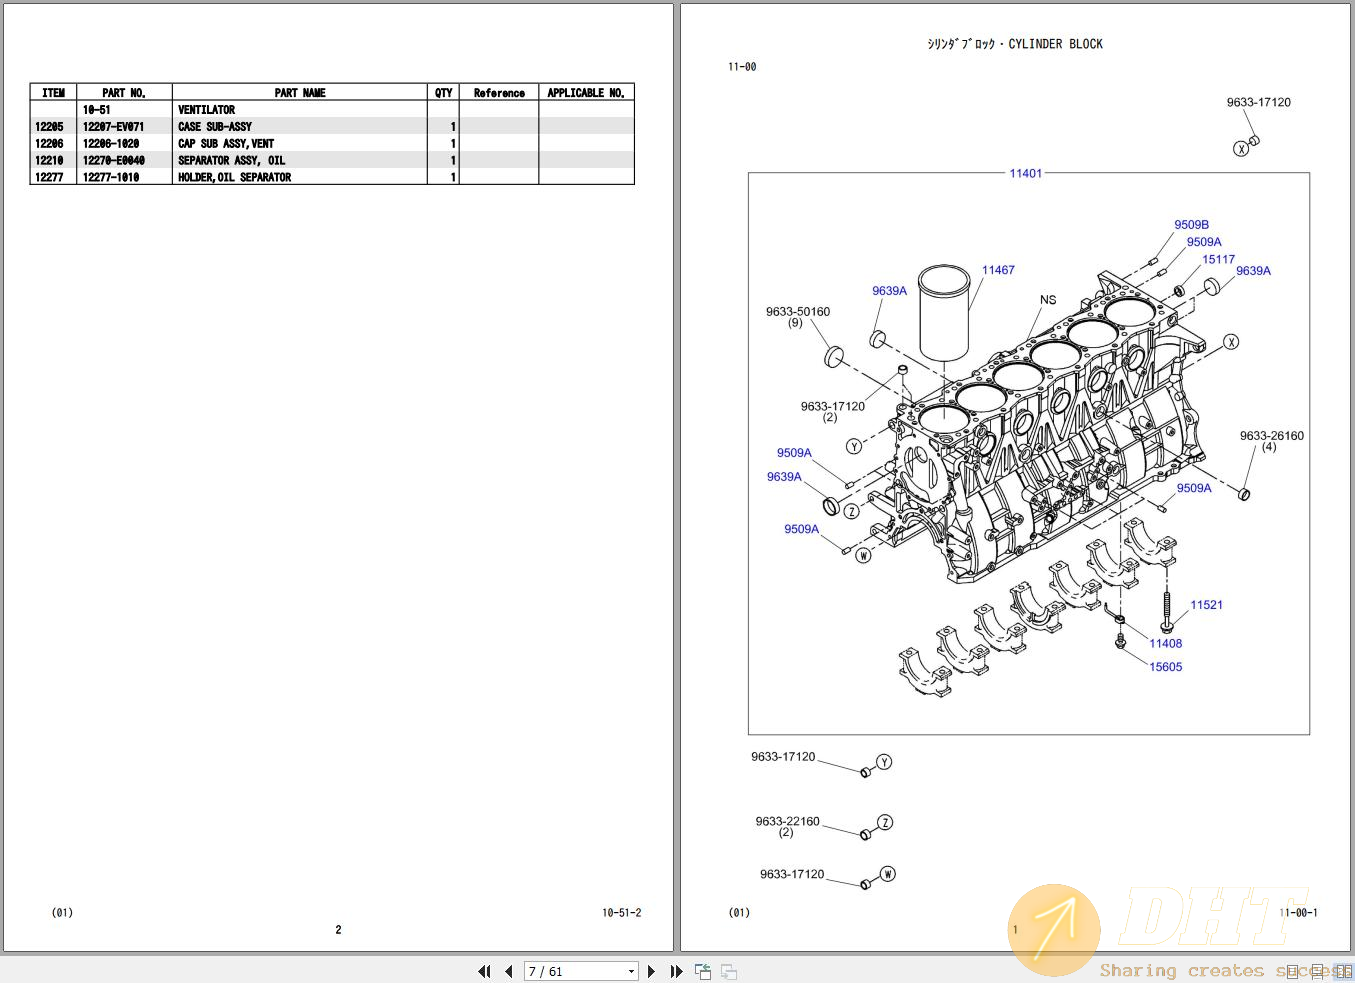Click the VENTILATOR row heading in the table

click(207, 110)
